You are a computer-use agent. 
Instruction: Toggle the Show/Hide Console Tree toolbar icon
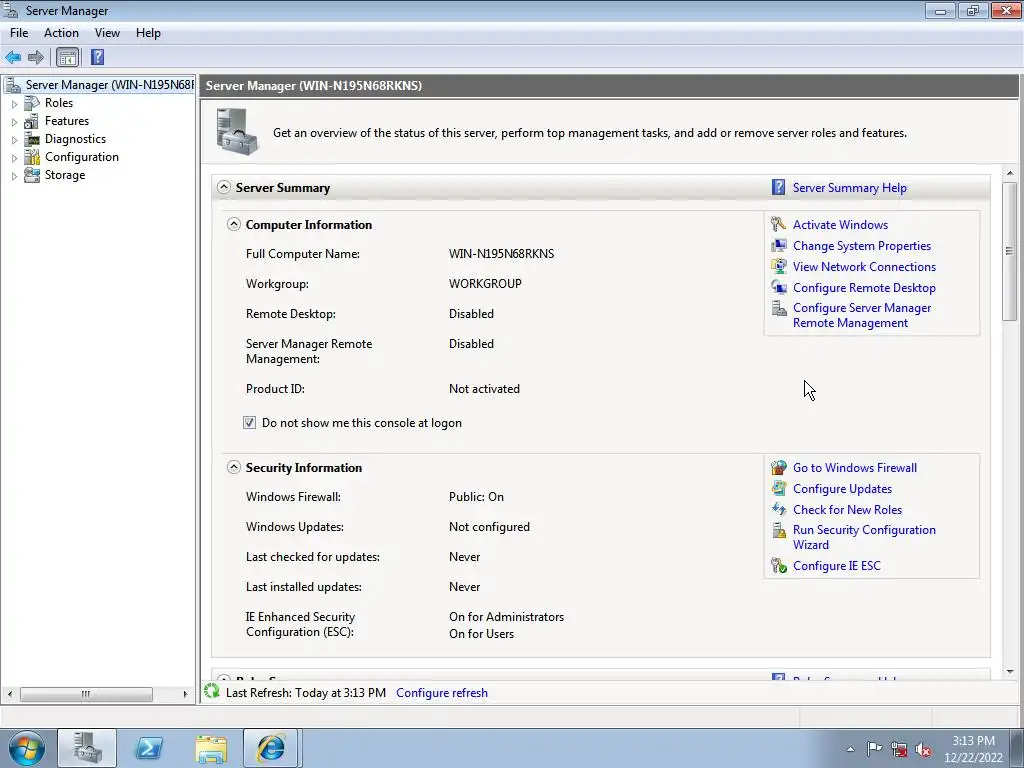[67, 57]
